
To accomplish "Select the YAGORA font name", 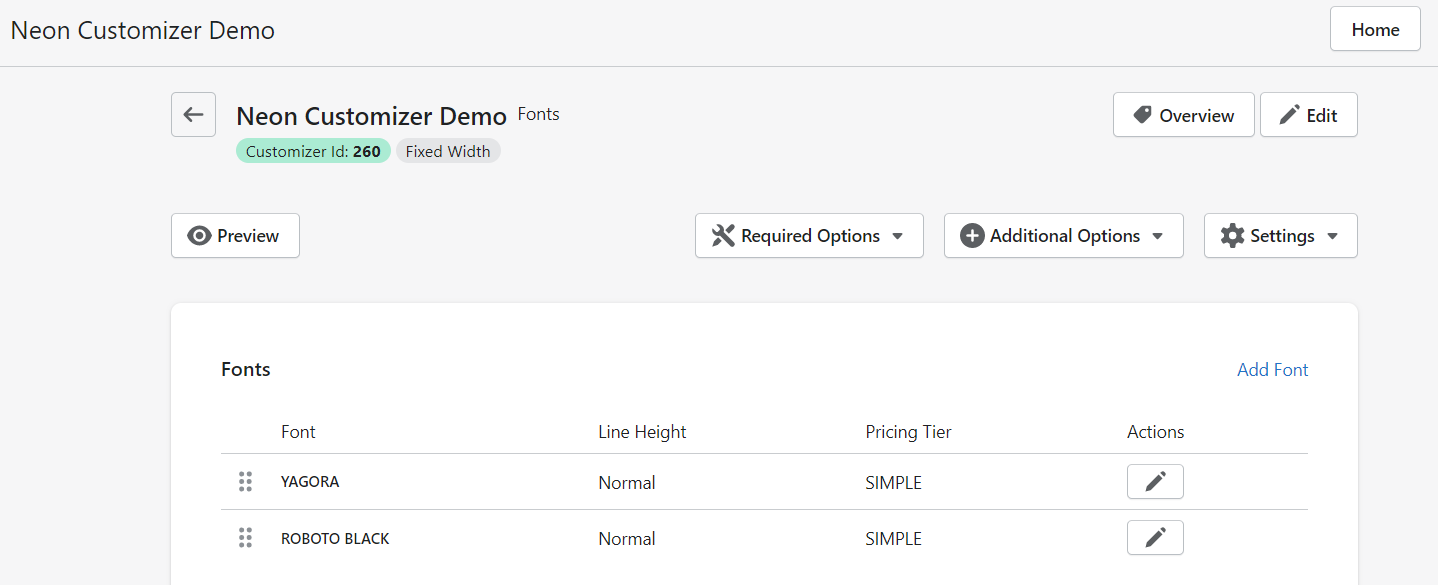I will [x=310, y=482].
